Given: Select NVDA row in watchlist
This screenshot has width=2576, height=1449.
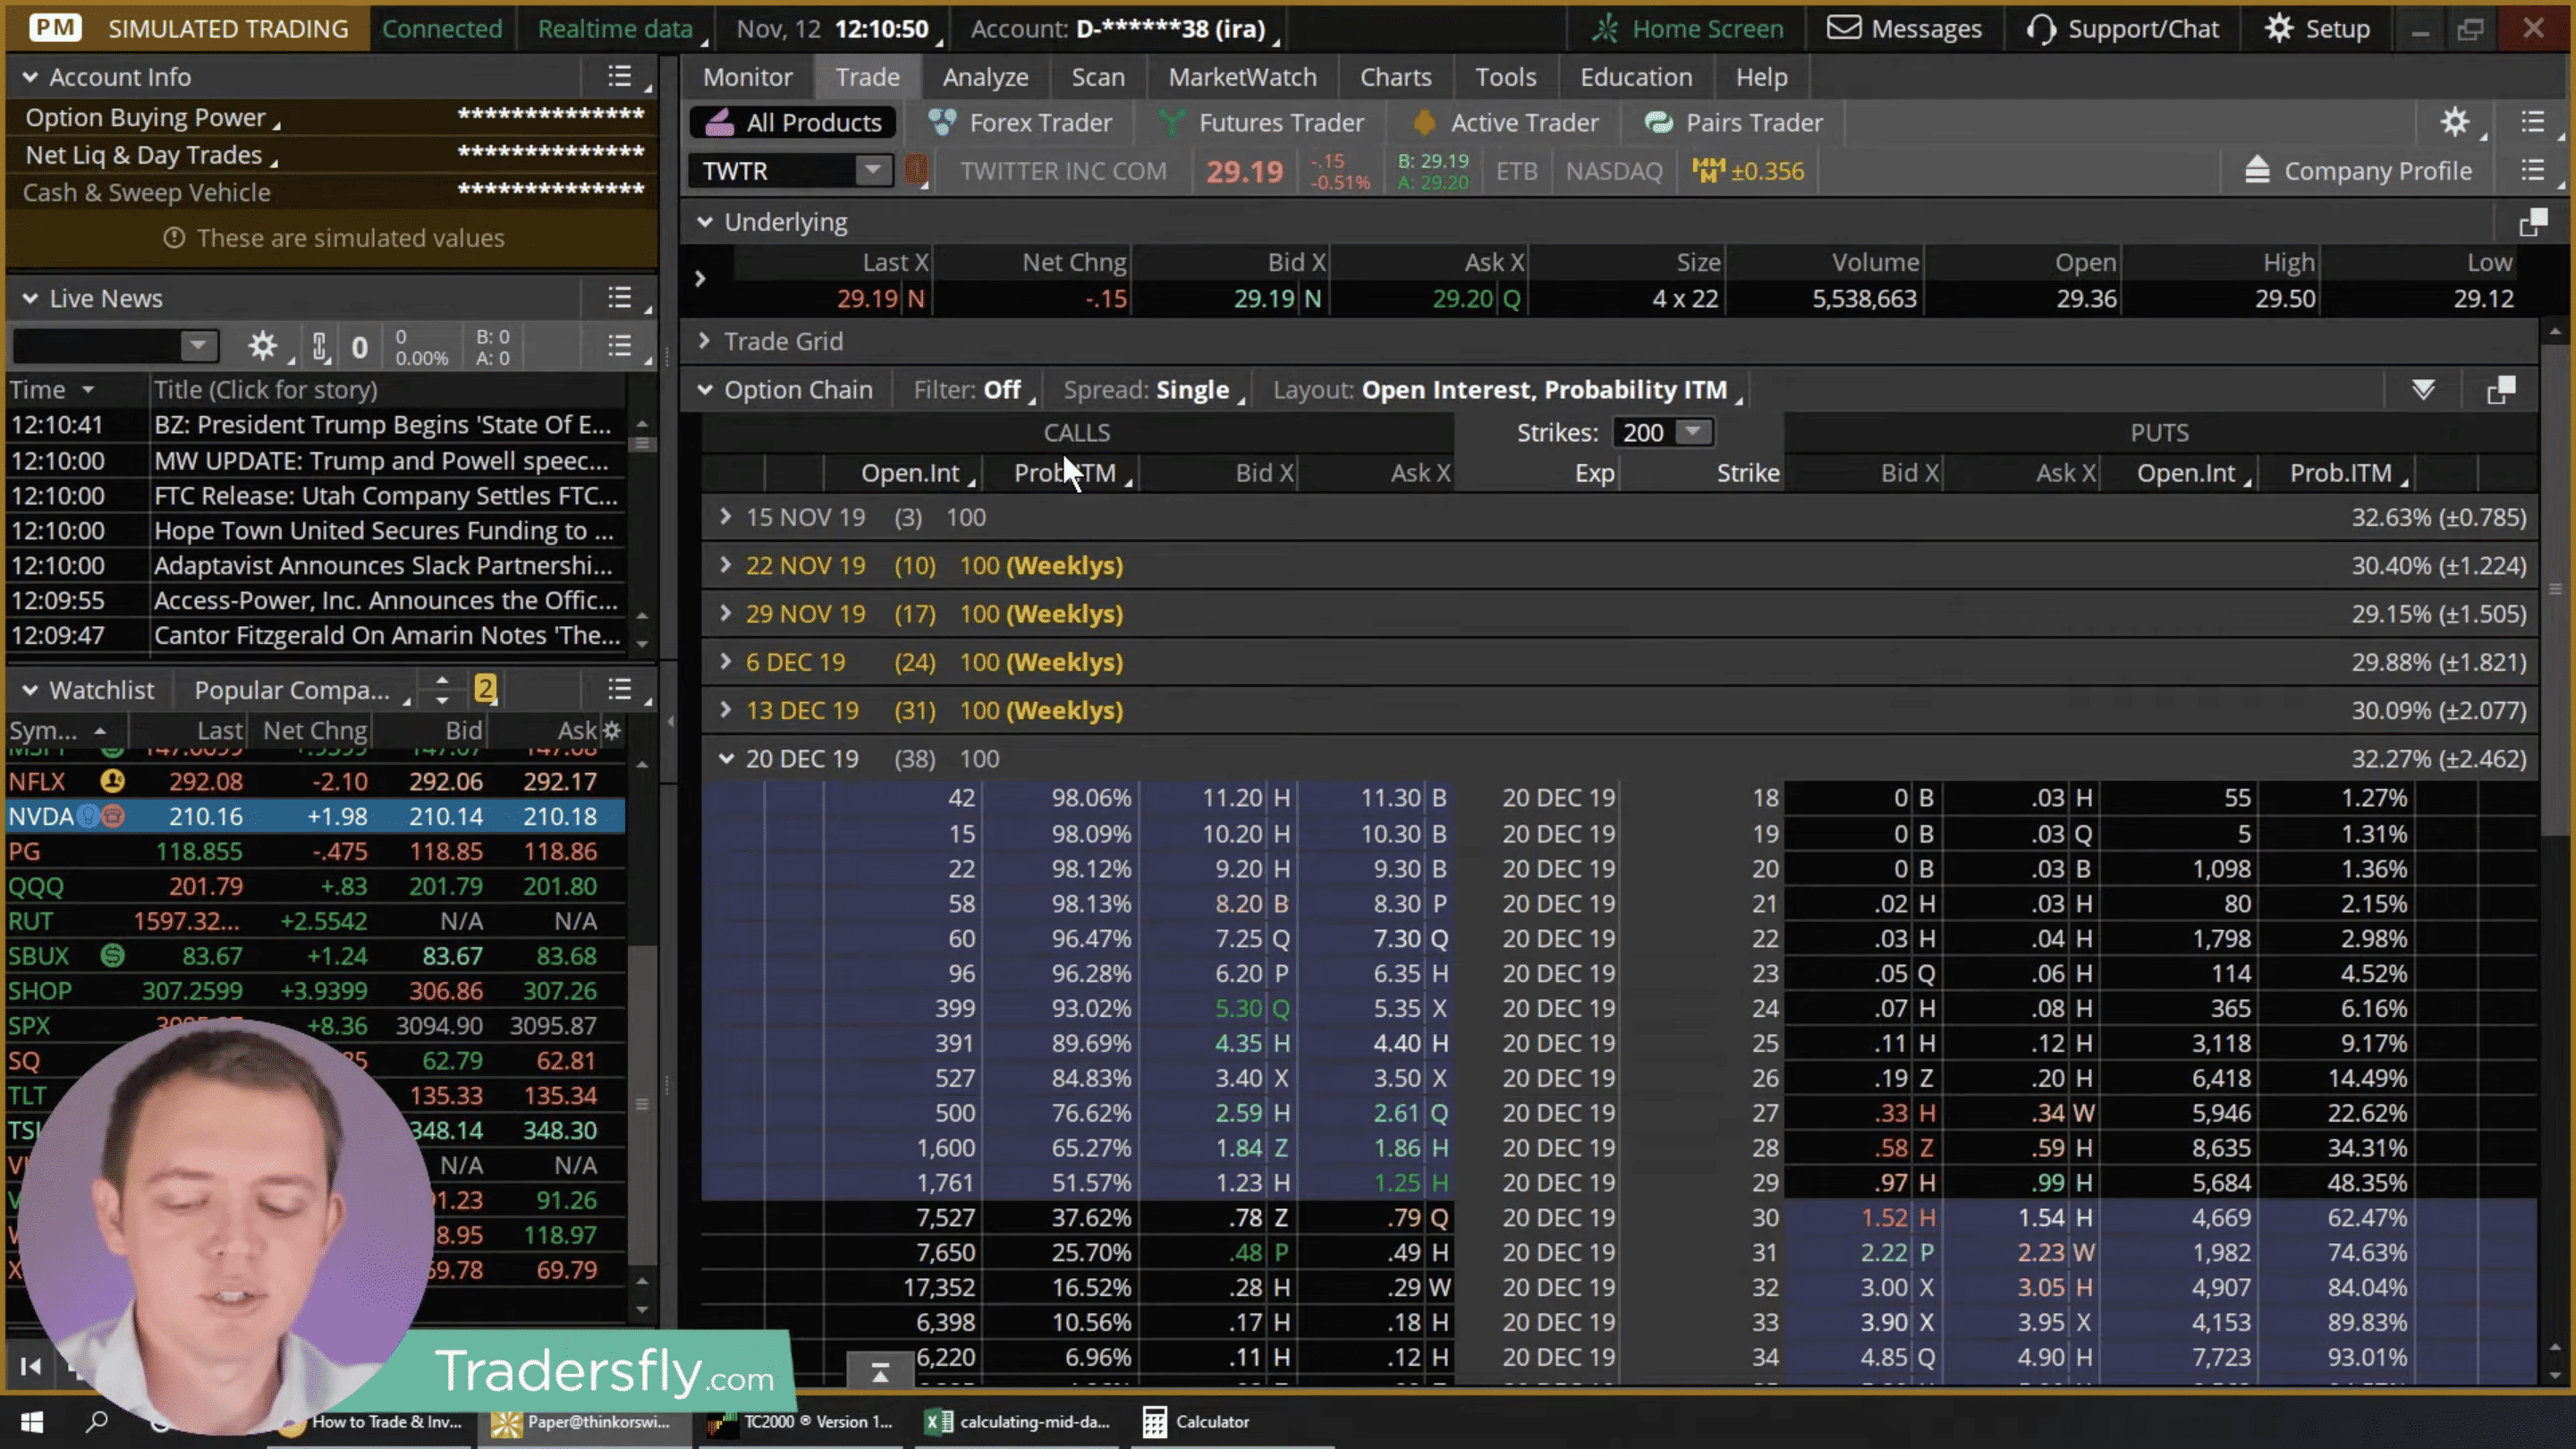Looking at the screenshot, I should (x=316, y=816).
